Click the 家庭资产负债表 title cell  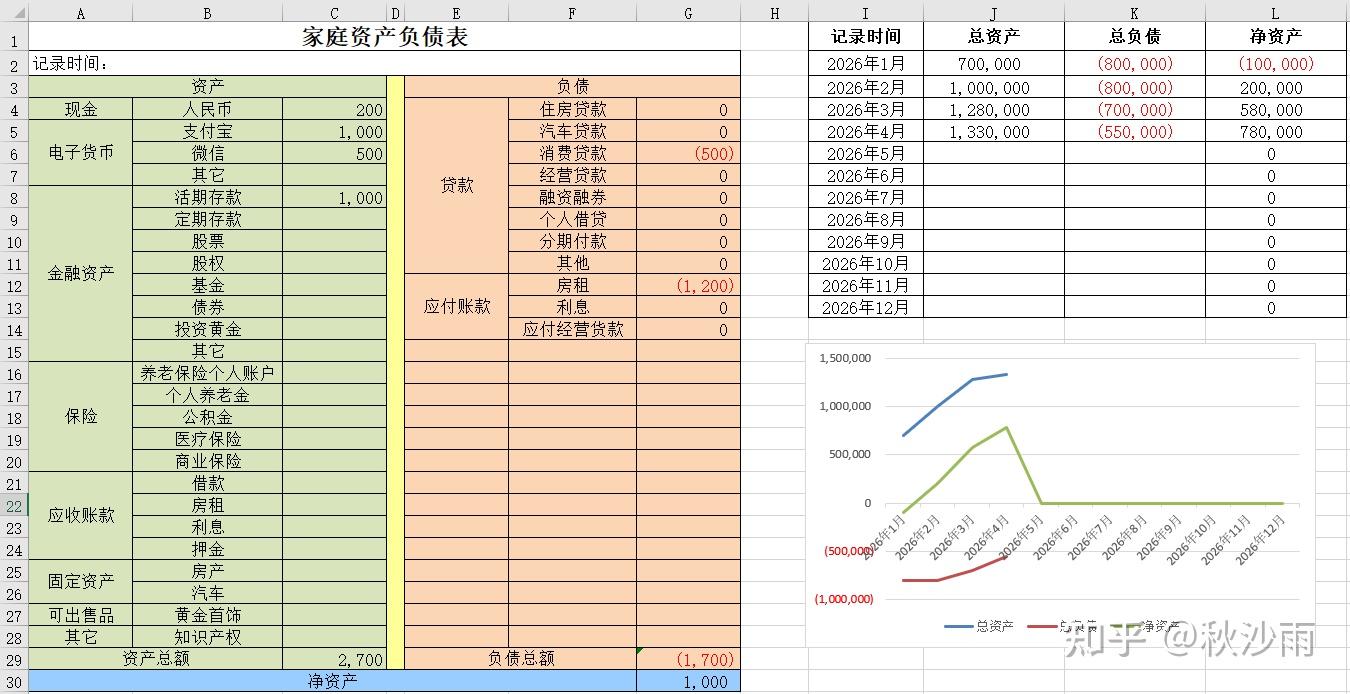pos(385,35)
